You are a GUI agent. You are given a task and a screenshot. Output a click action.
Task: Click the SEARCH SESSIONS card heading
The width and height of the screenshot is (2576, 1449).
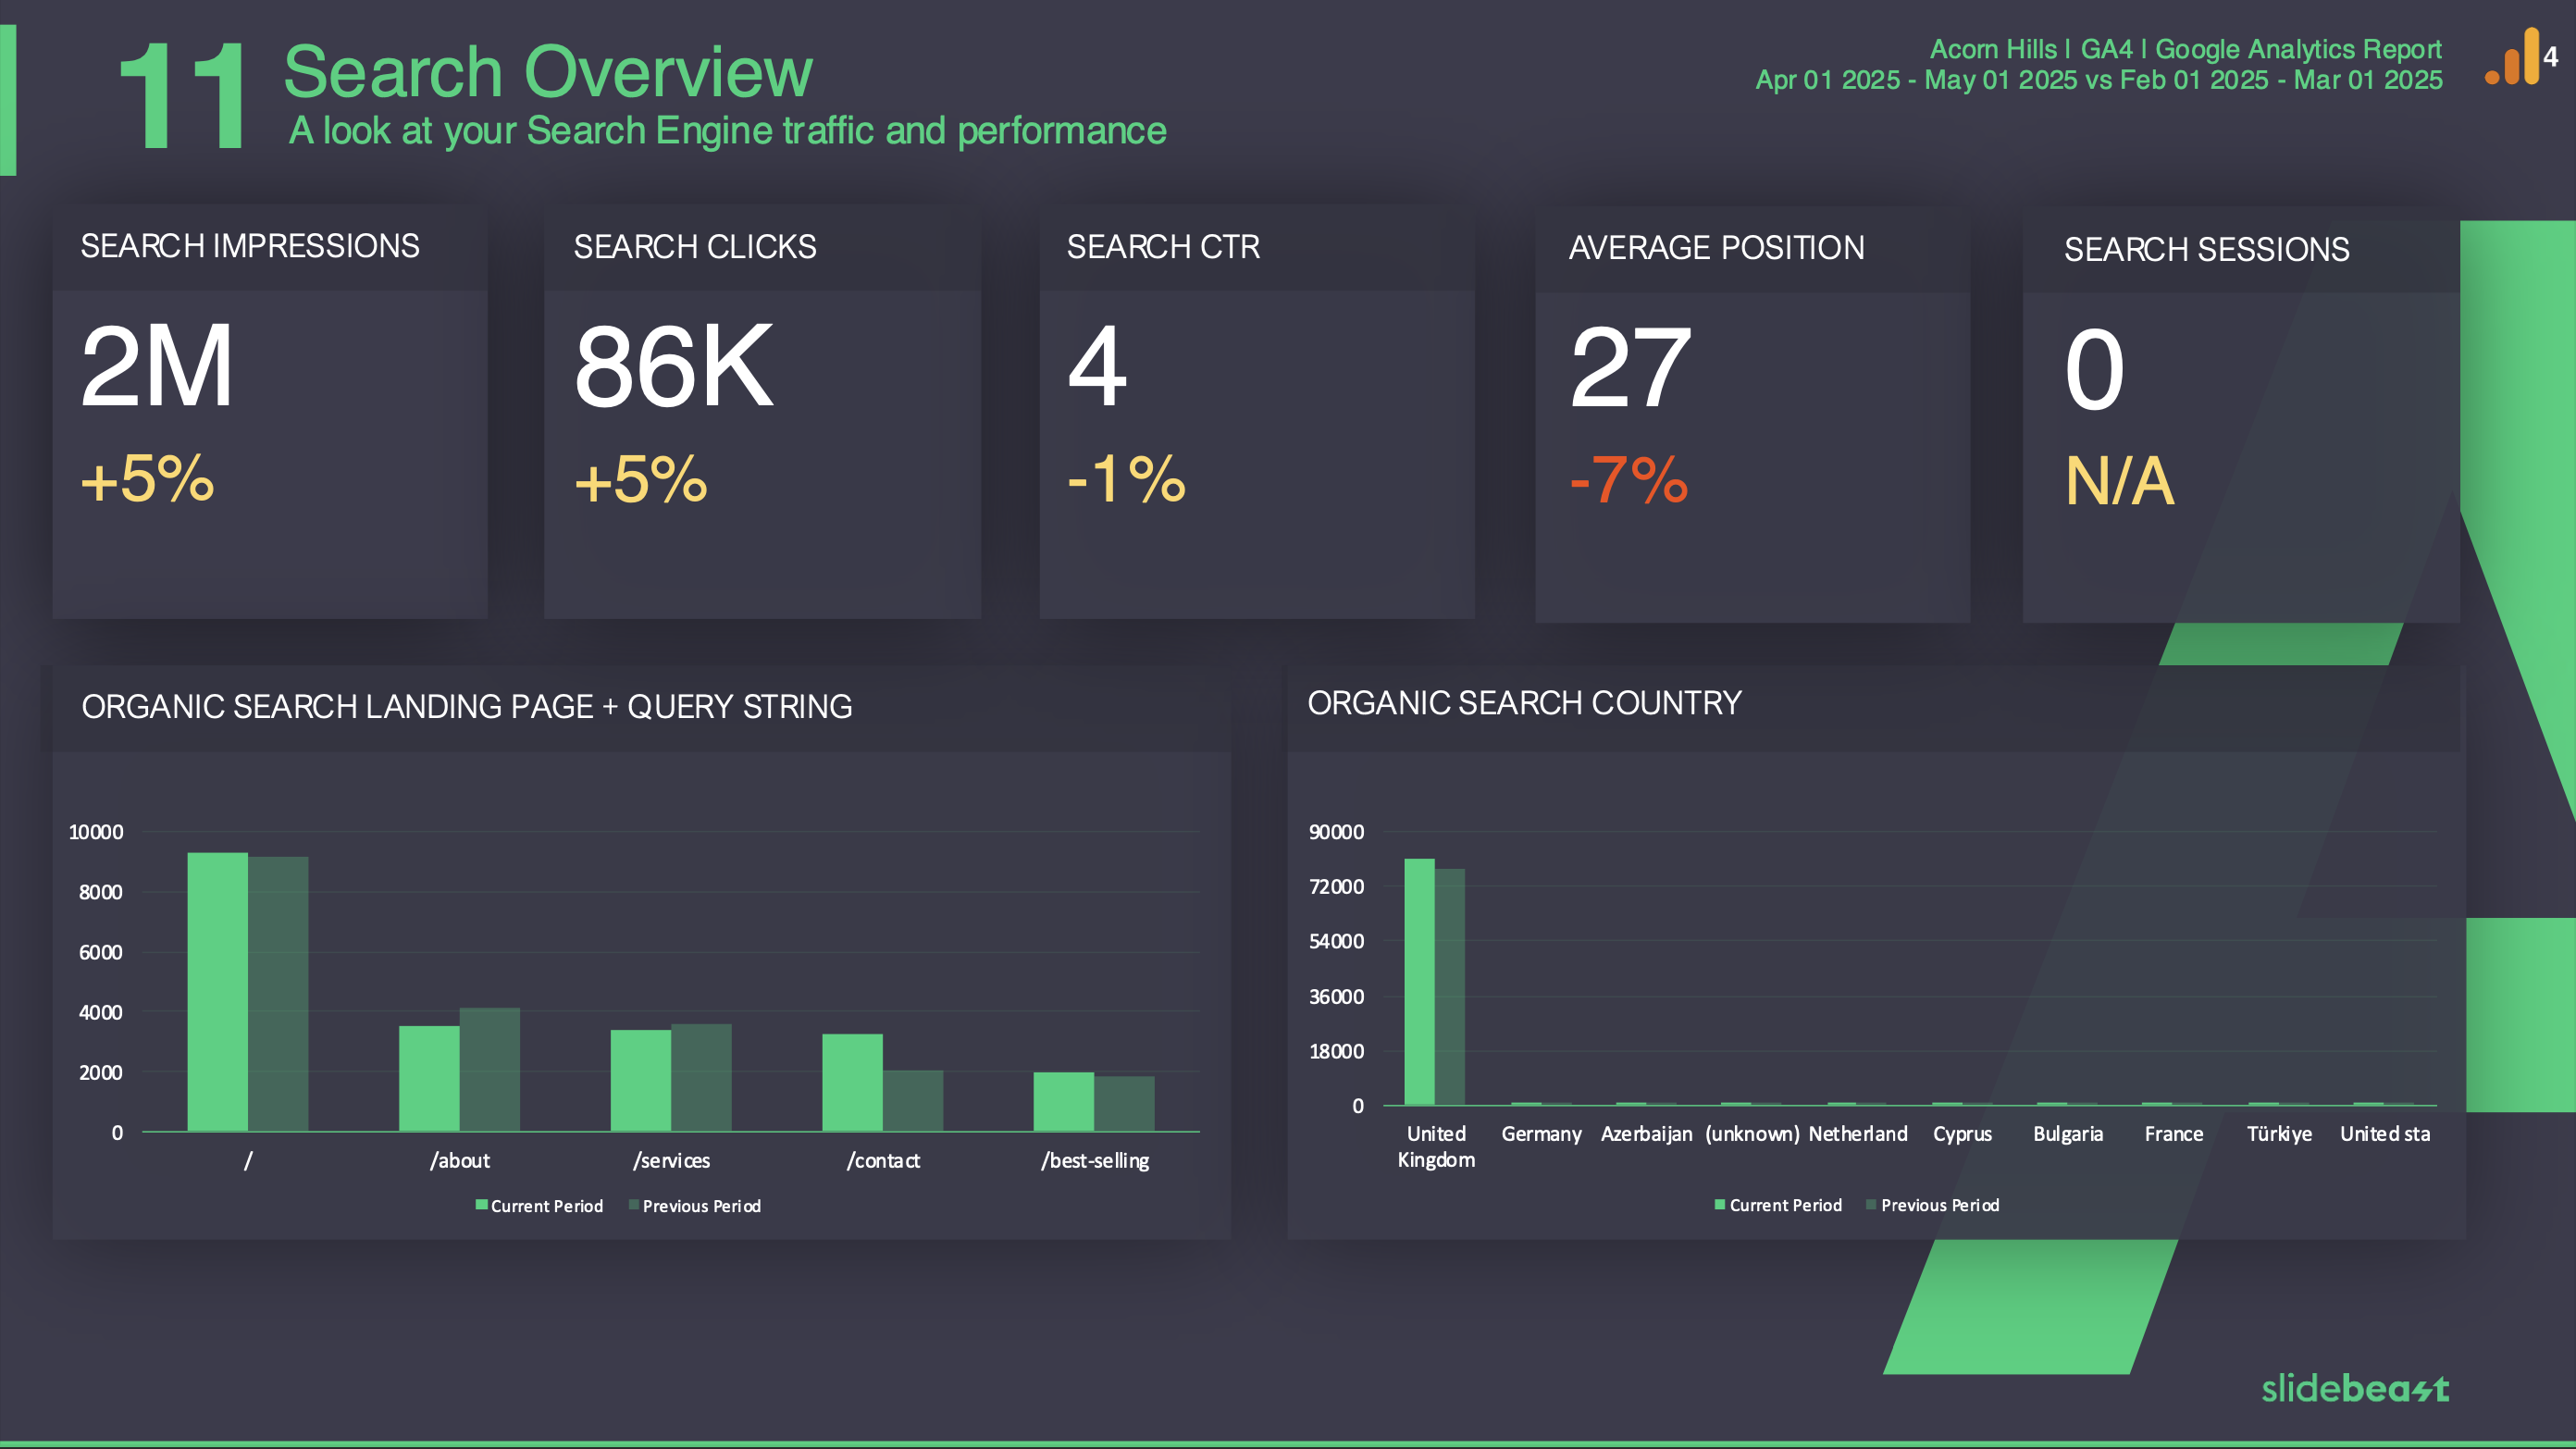click(x=2207, y=250)
